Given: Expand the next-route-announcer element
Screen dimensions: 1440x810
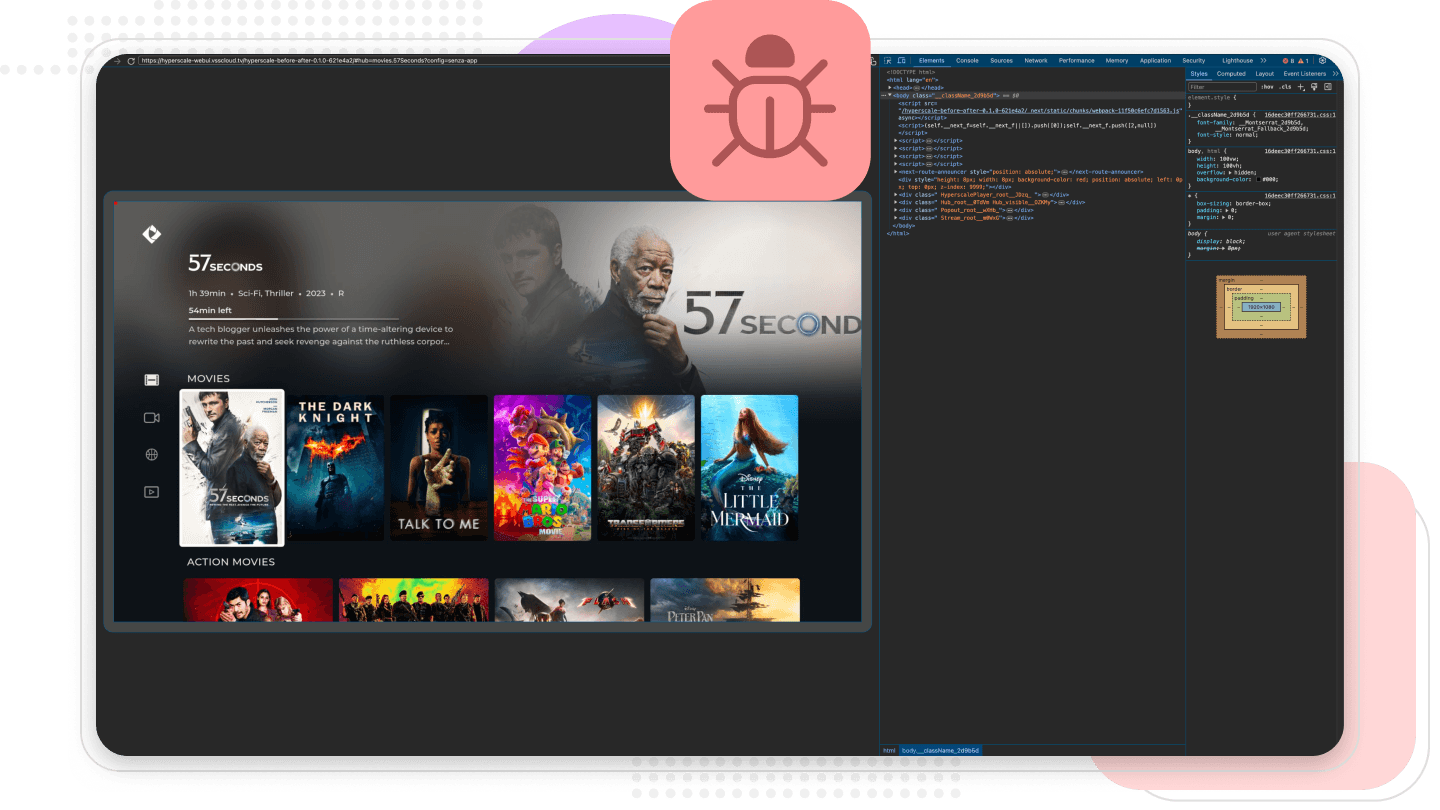Looking at the screenshot, I should [896, 171].
